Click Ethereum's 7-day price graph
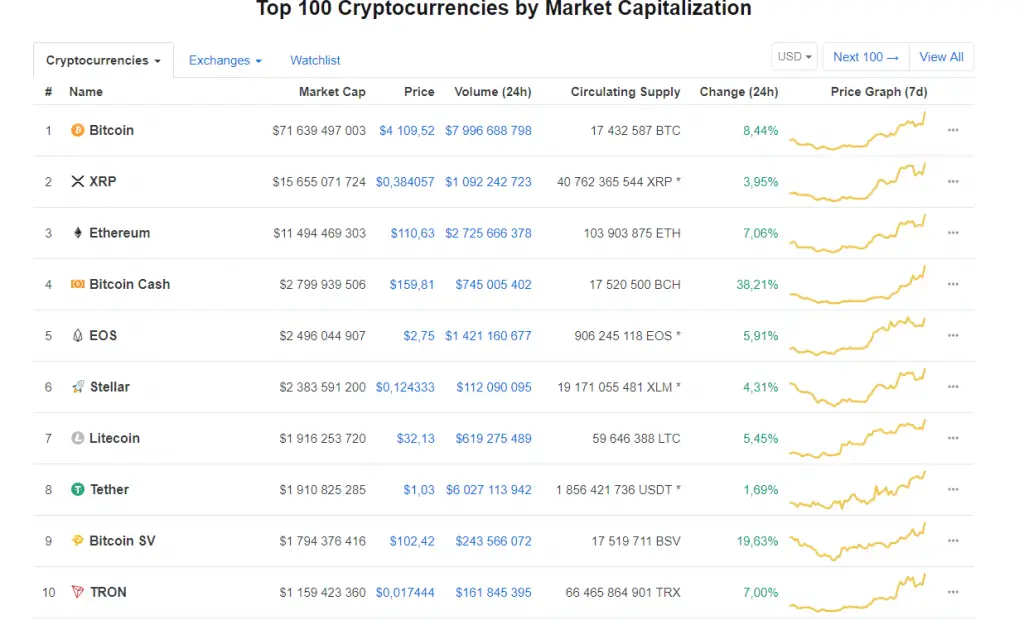The height and width of the screenshot is (620, 1024). tap(858, 233)
